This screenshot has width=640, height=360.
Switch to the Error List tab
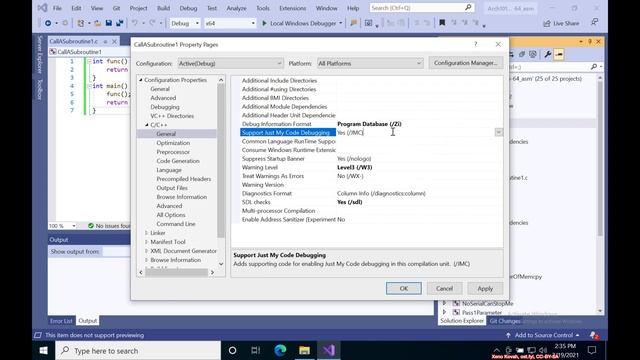61,321
